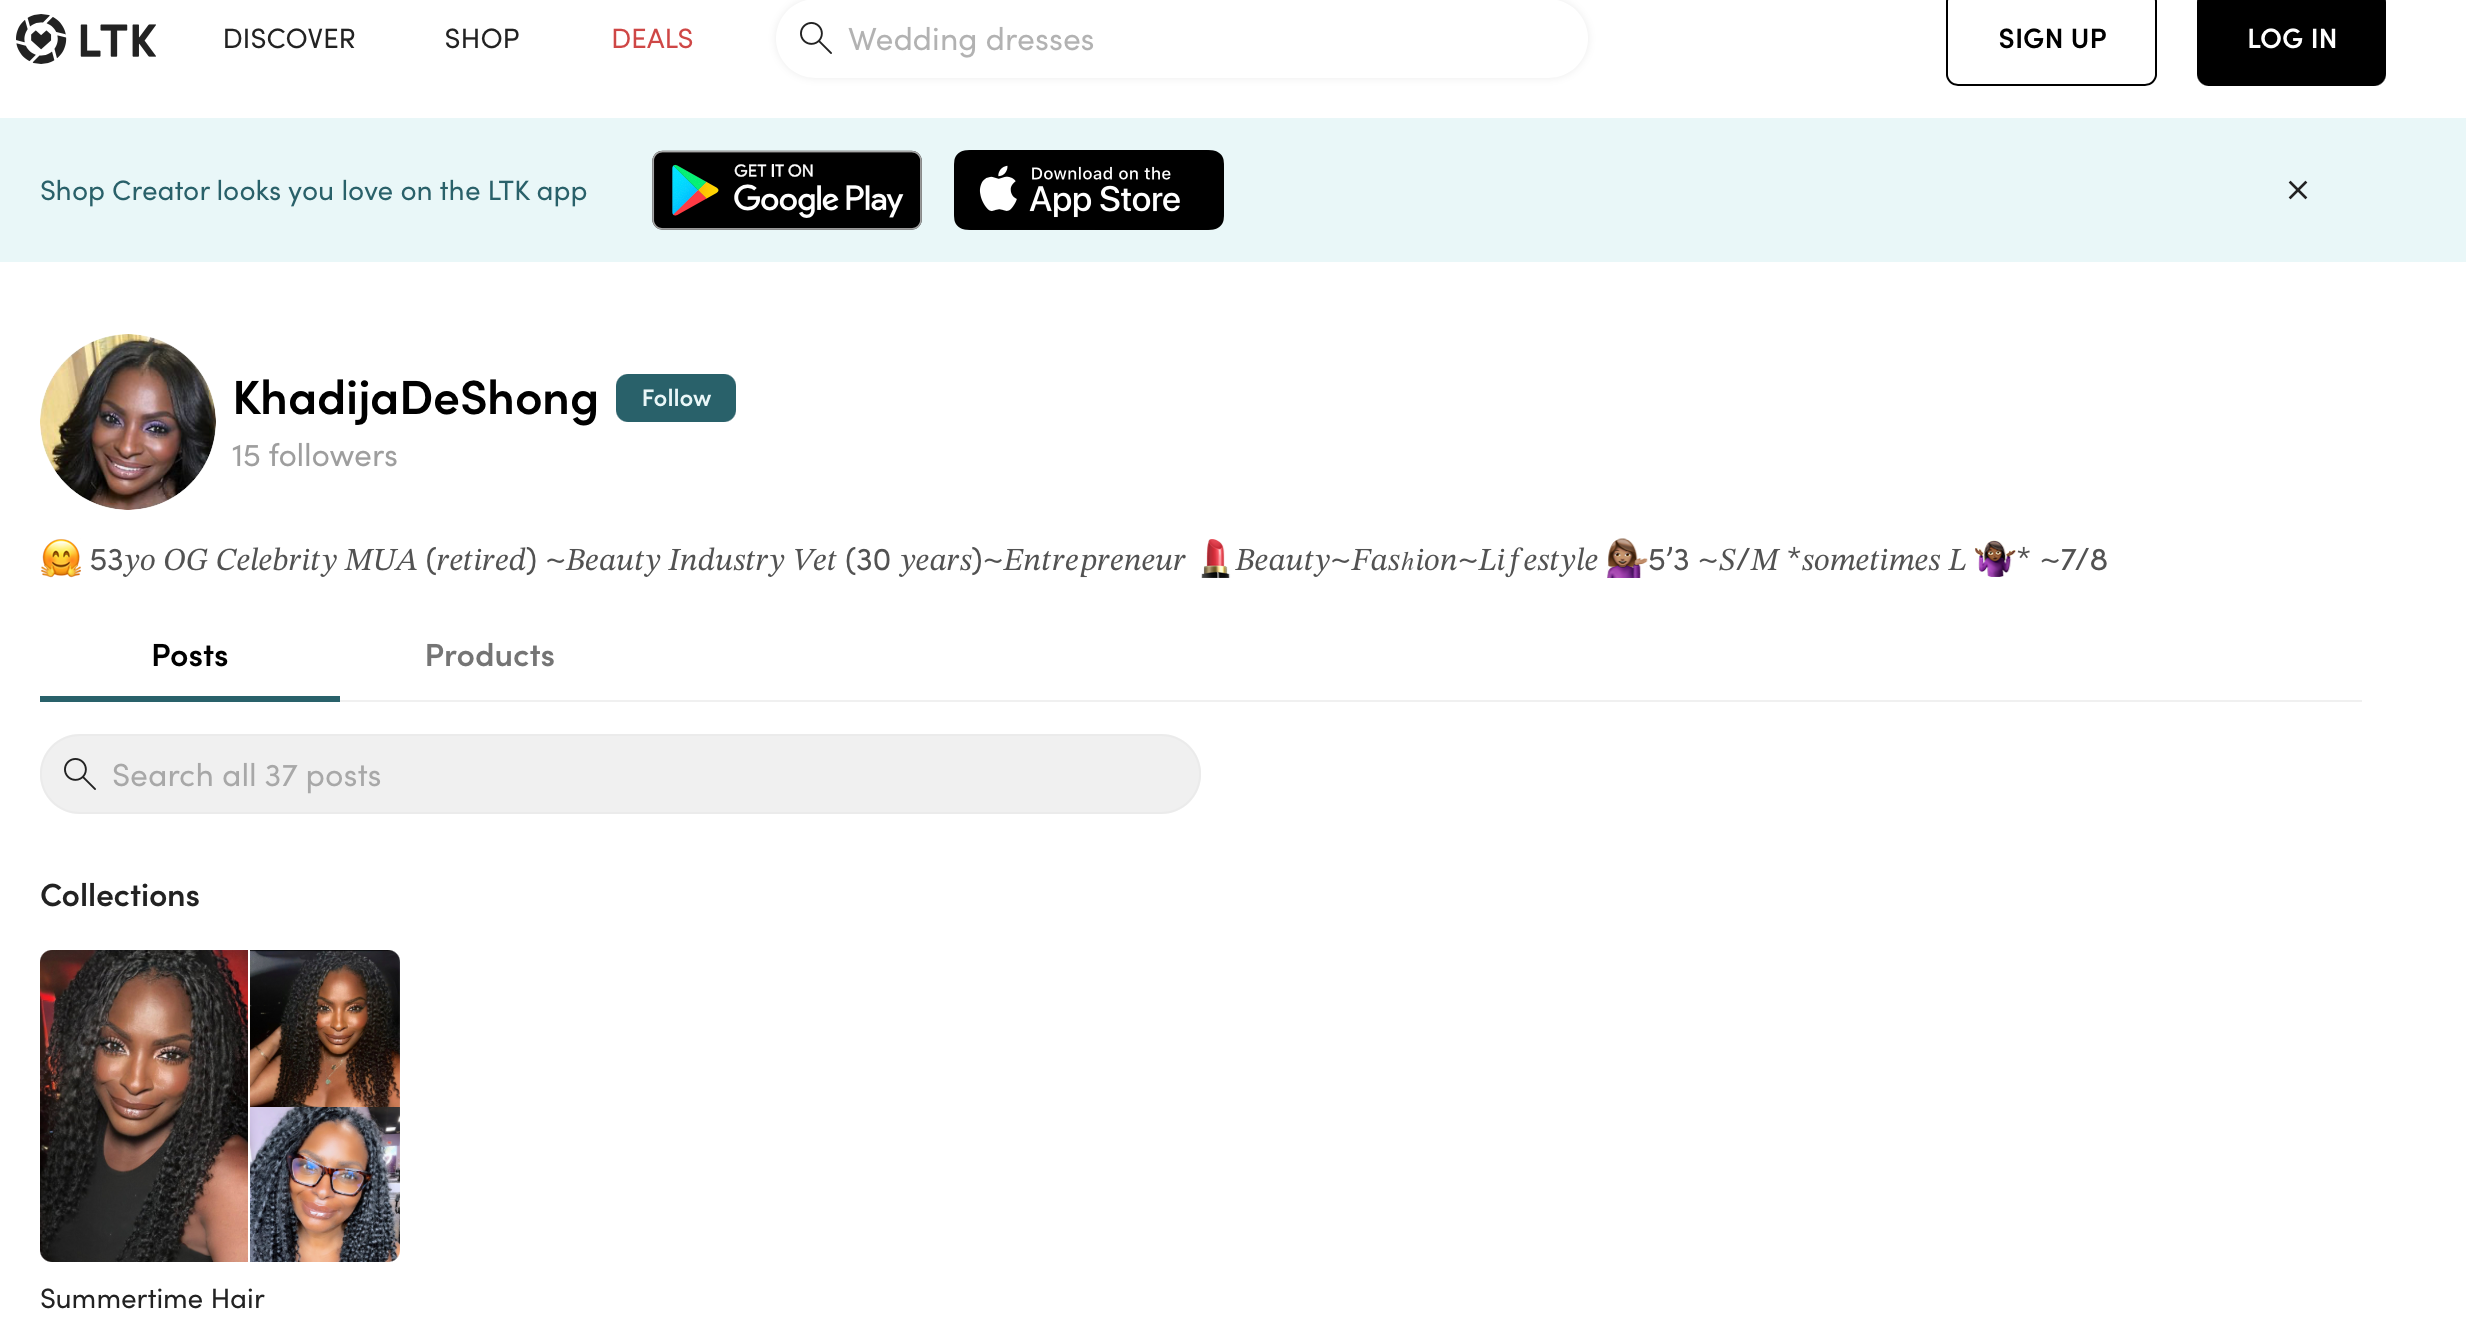The width and height of the screenshot is (2466, 1336).
Task: Click the glasses photo in collection collage
Action: click(324, 1185)
